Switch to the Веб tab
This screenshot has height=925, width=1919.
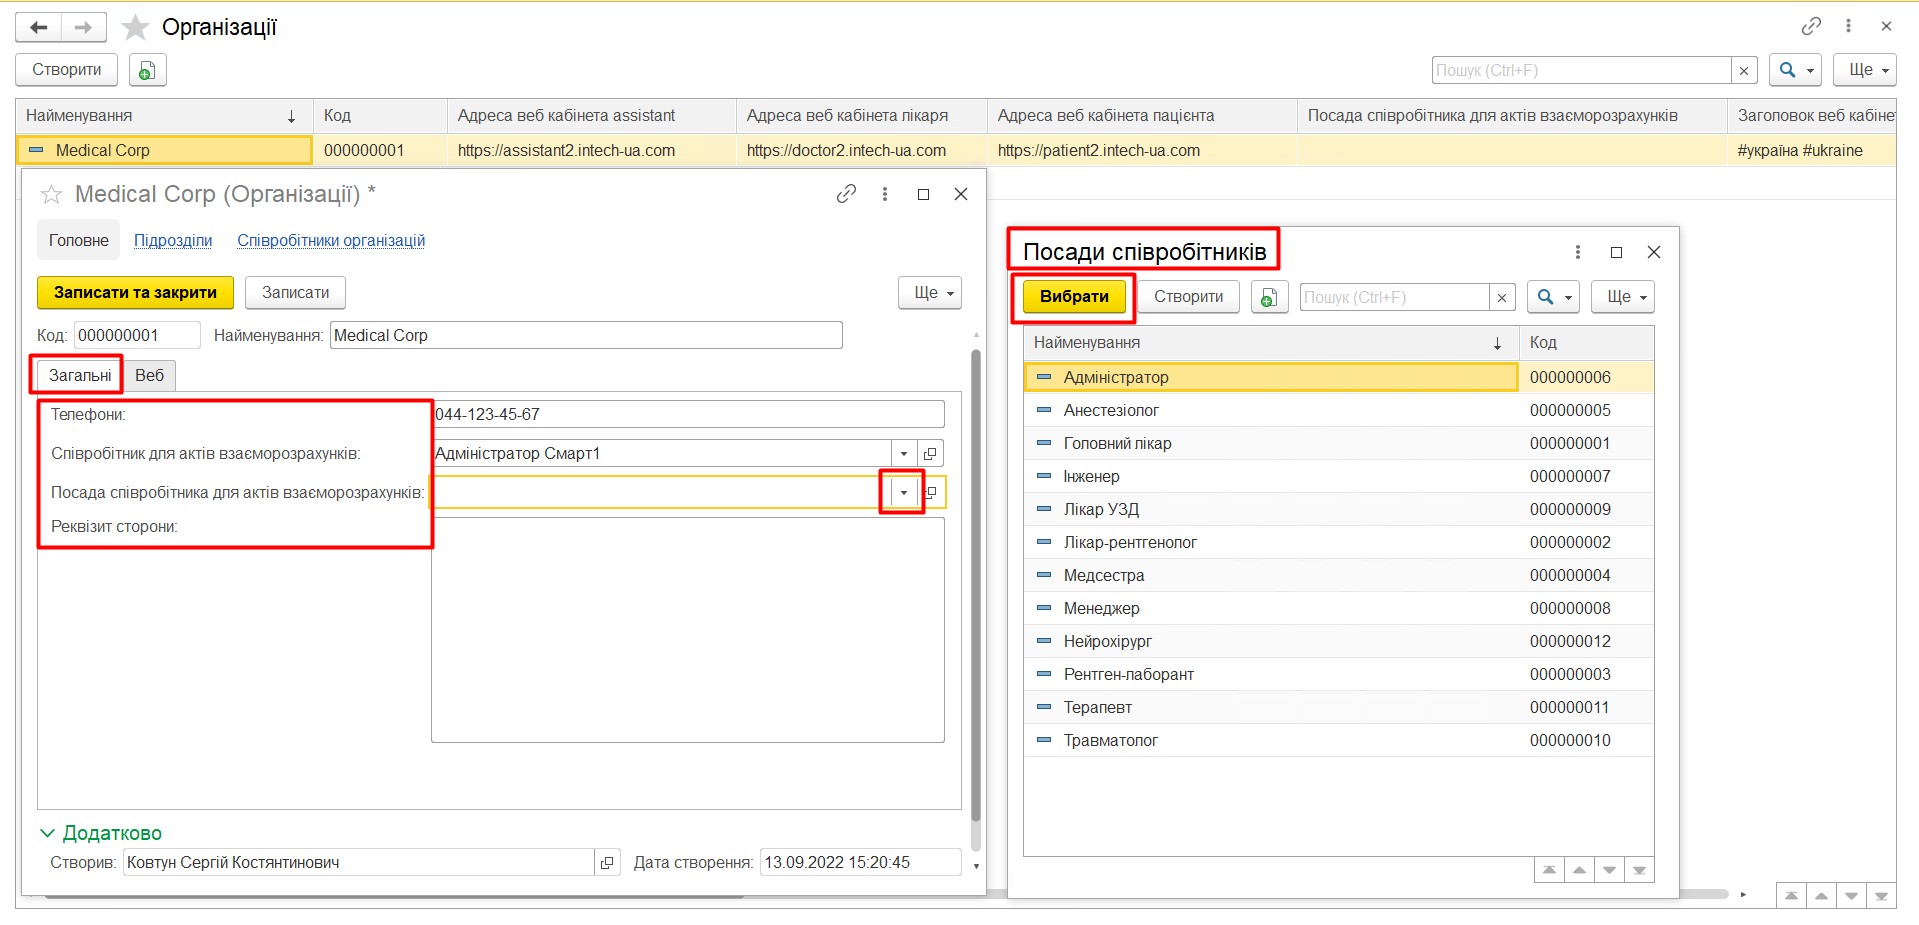point(149,375)
